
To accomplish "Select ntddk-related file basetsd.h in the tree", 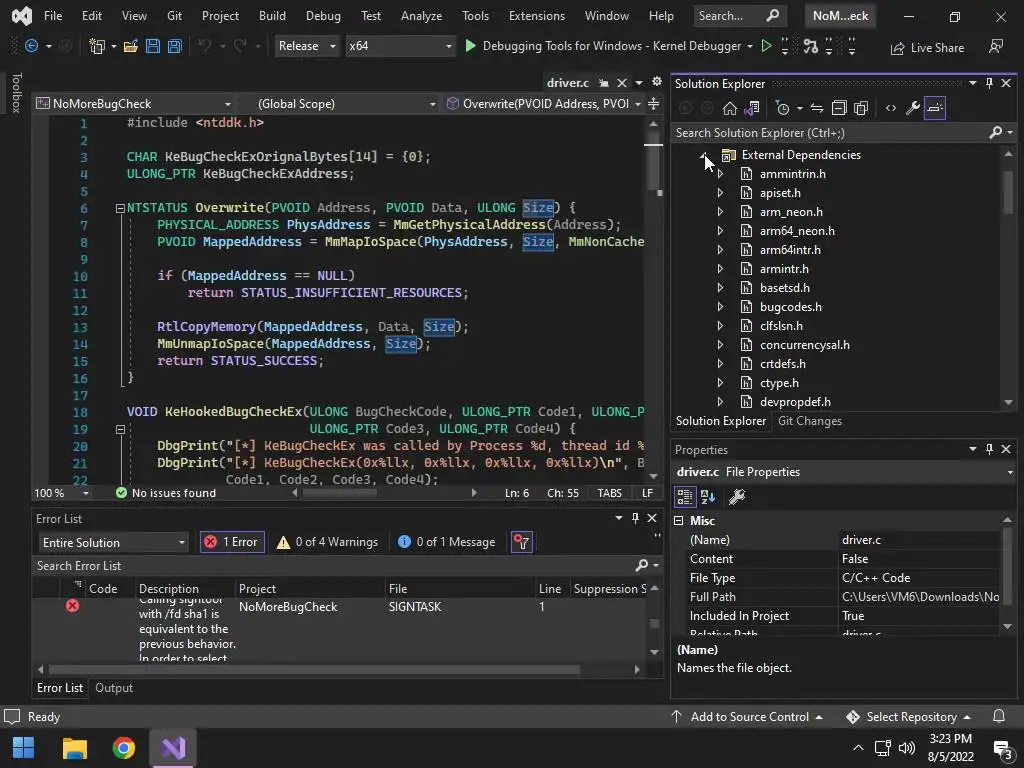I will pyautogui.click(x=784, y=288).
